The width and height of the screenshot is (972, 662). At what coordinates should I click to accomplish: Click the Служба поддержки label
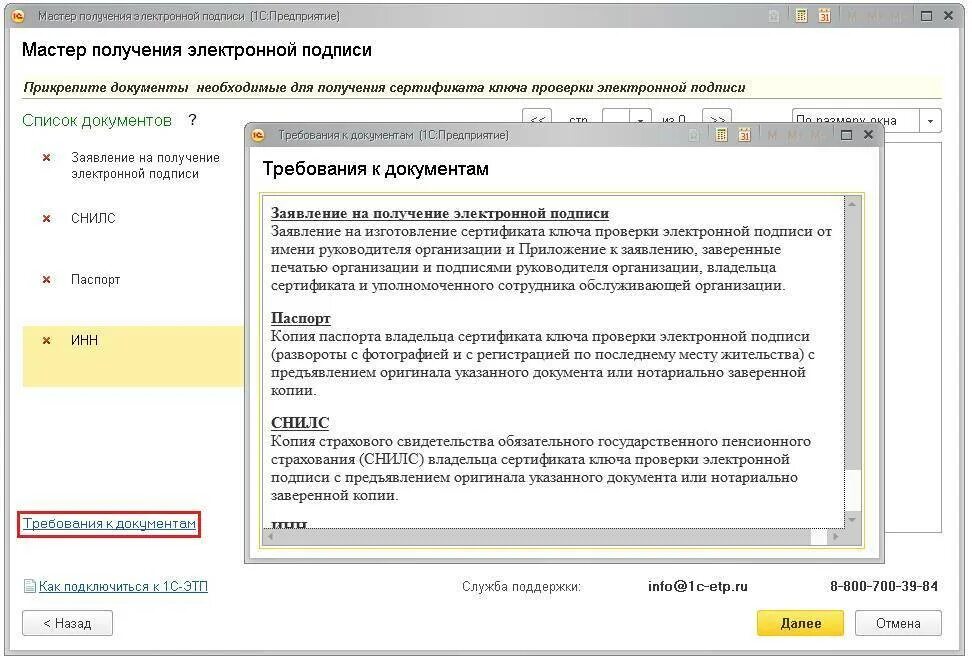click(x=521, y=586)
